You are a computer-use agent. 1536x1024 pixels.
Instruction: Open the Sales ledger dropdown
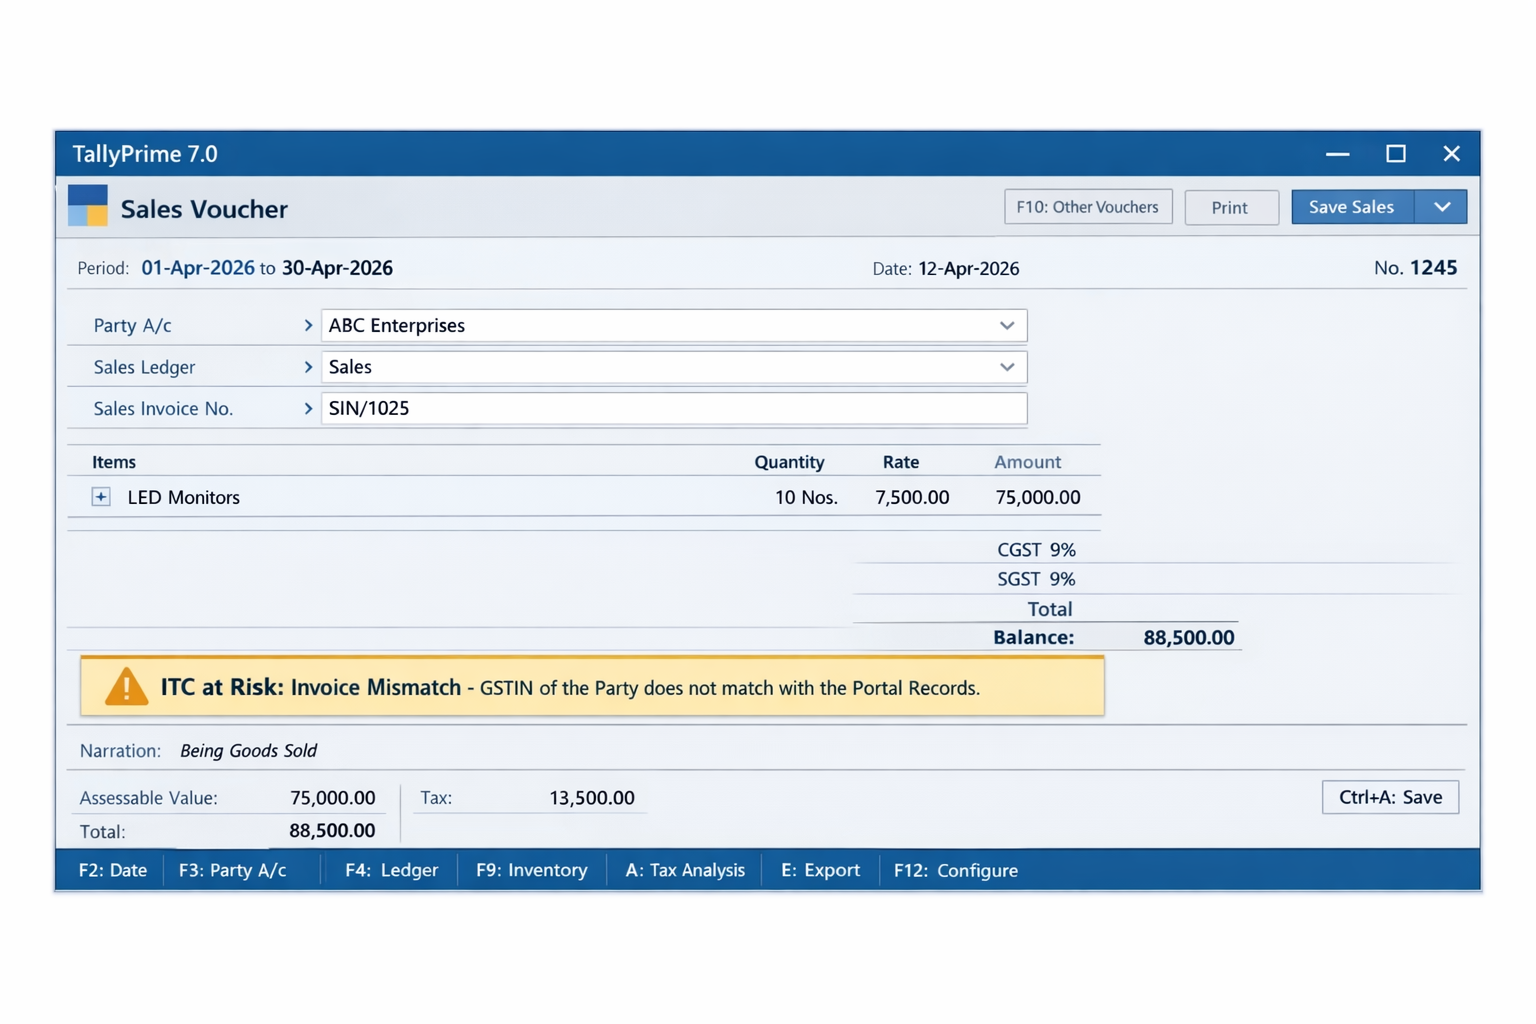coord(1007,367)
